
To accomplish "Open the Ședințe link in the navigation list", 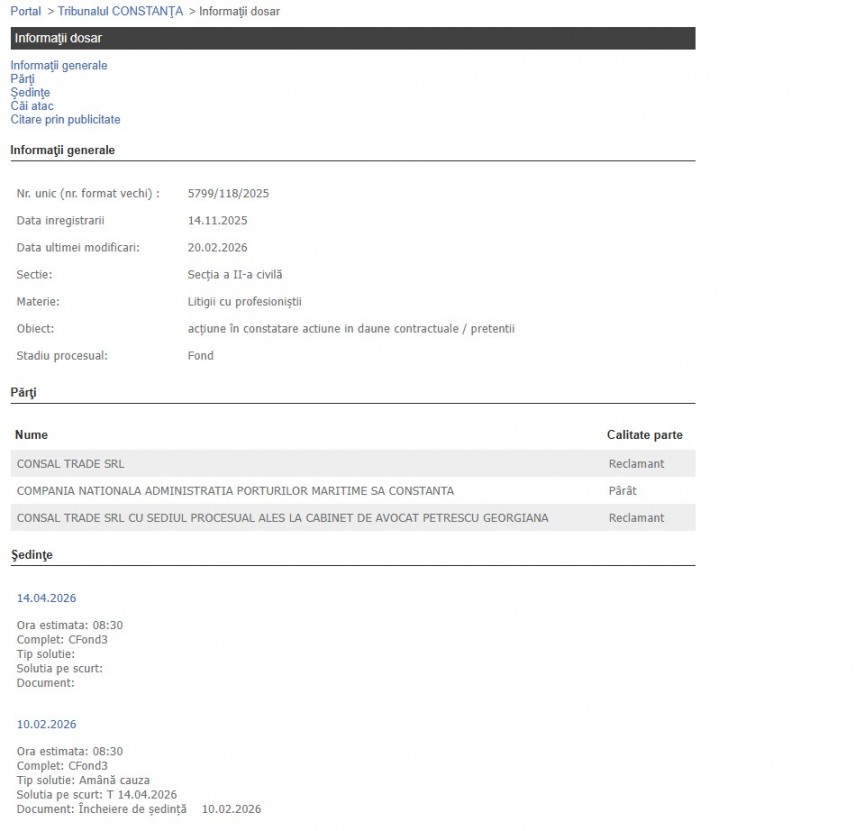I will (x=30, y=93).
